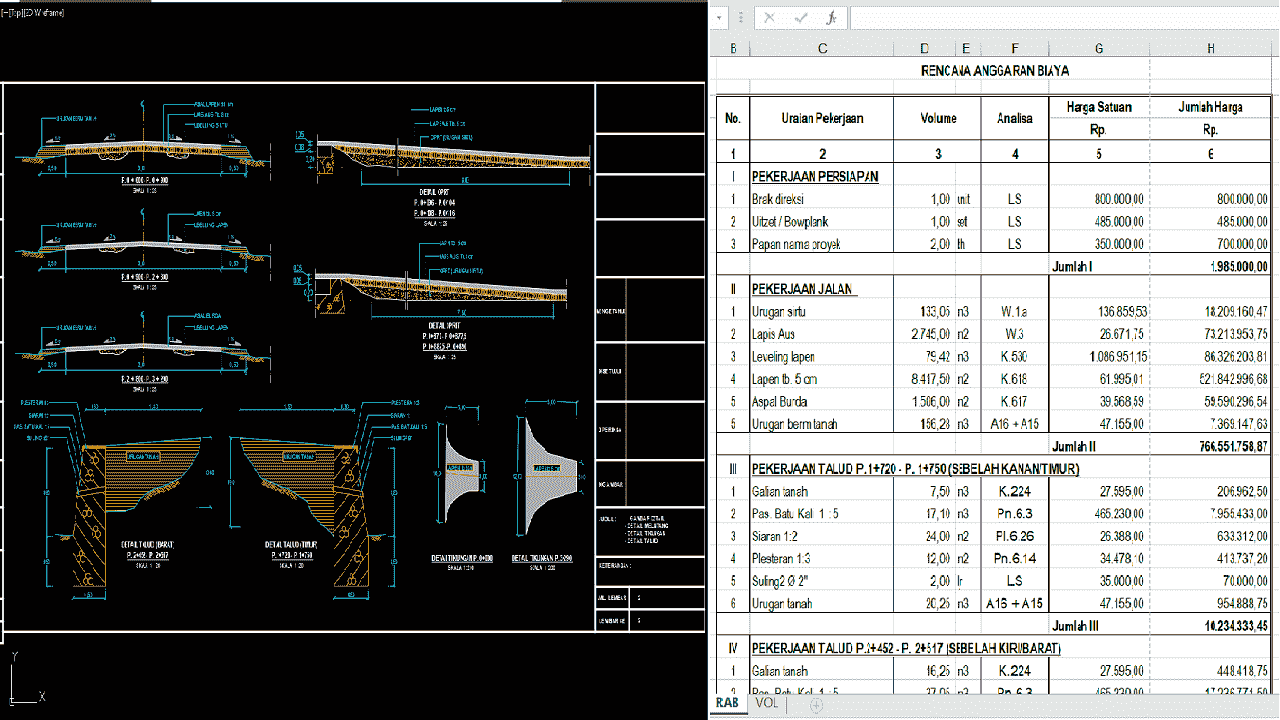Click the 'Harga Satuan' header cell
The height and width of the screenshot is (720, 1280).
(x=1099, y=107)
